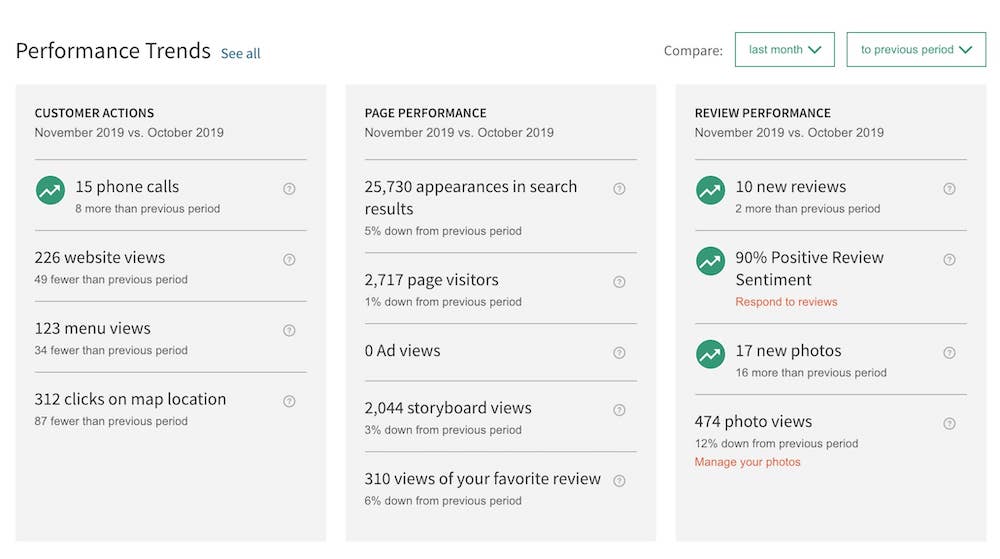This screenshot has height=559, width=1000.
Task: Click help icon next to 226 website views
Action: pos(289,259)
